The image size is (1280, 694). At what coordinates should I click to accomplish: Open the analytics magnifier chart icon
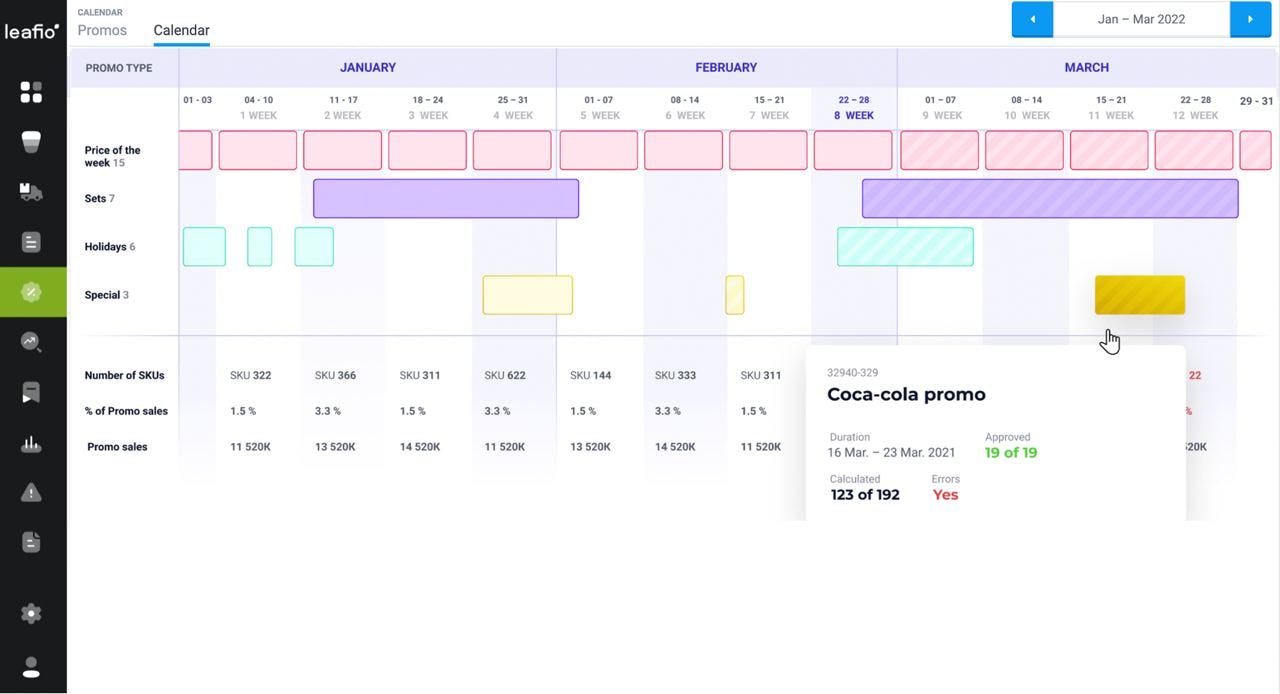point(31,342)
